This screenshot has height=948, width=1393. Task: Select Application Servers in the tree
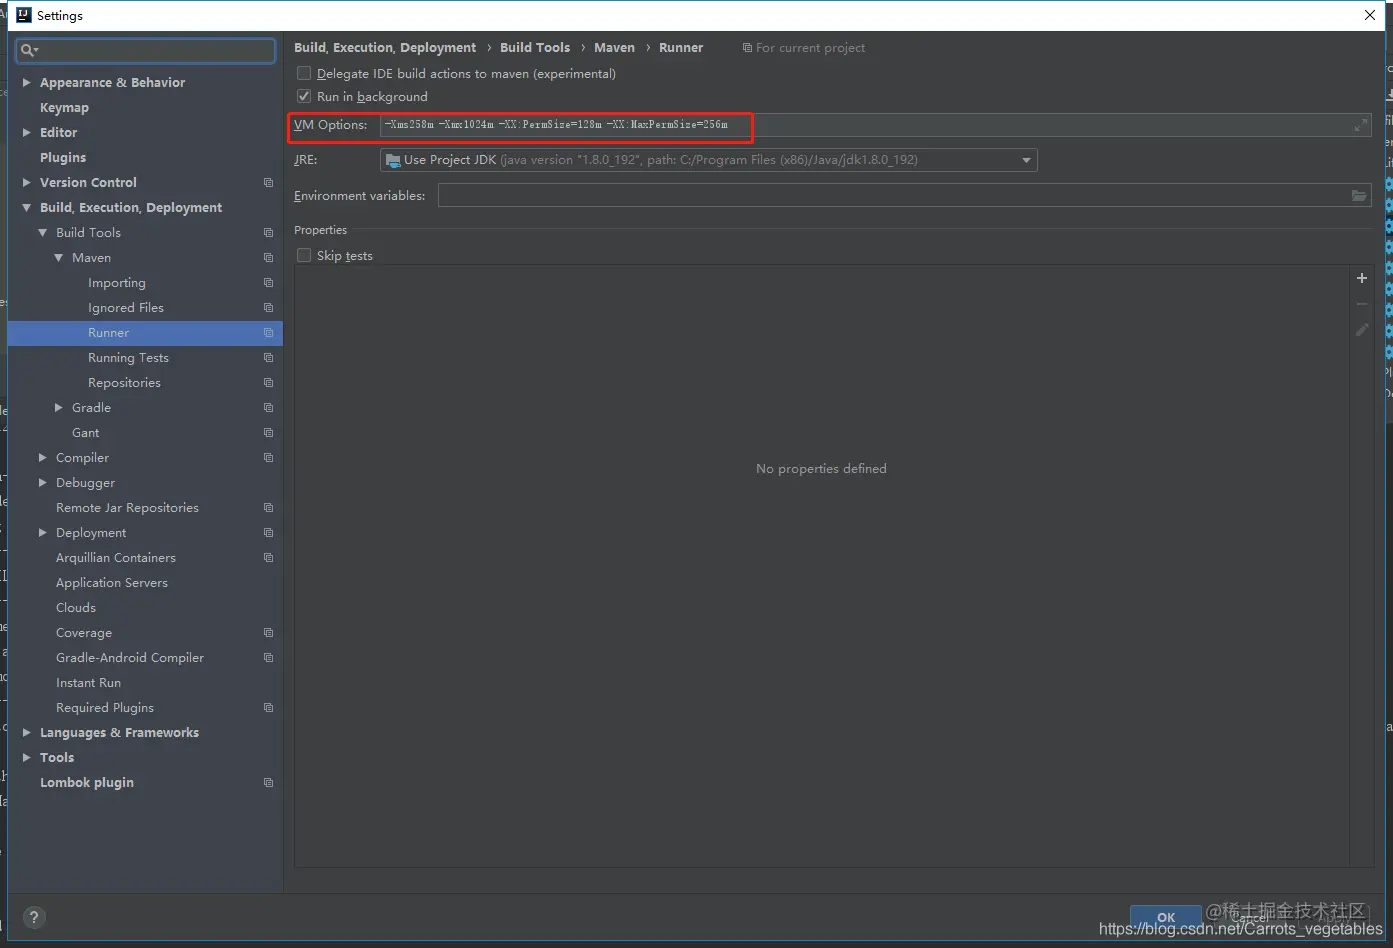pyautogui.click(x=112, y=583)
